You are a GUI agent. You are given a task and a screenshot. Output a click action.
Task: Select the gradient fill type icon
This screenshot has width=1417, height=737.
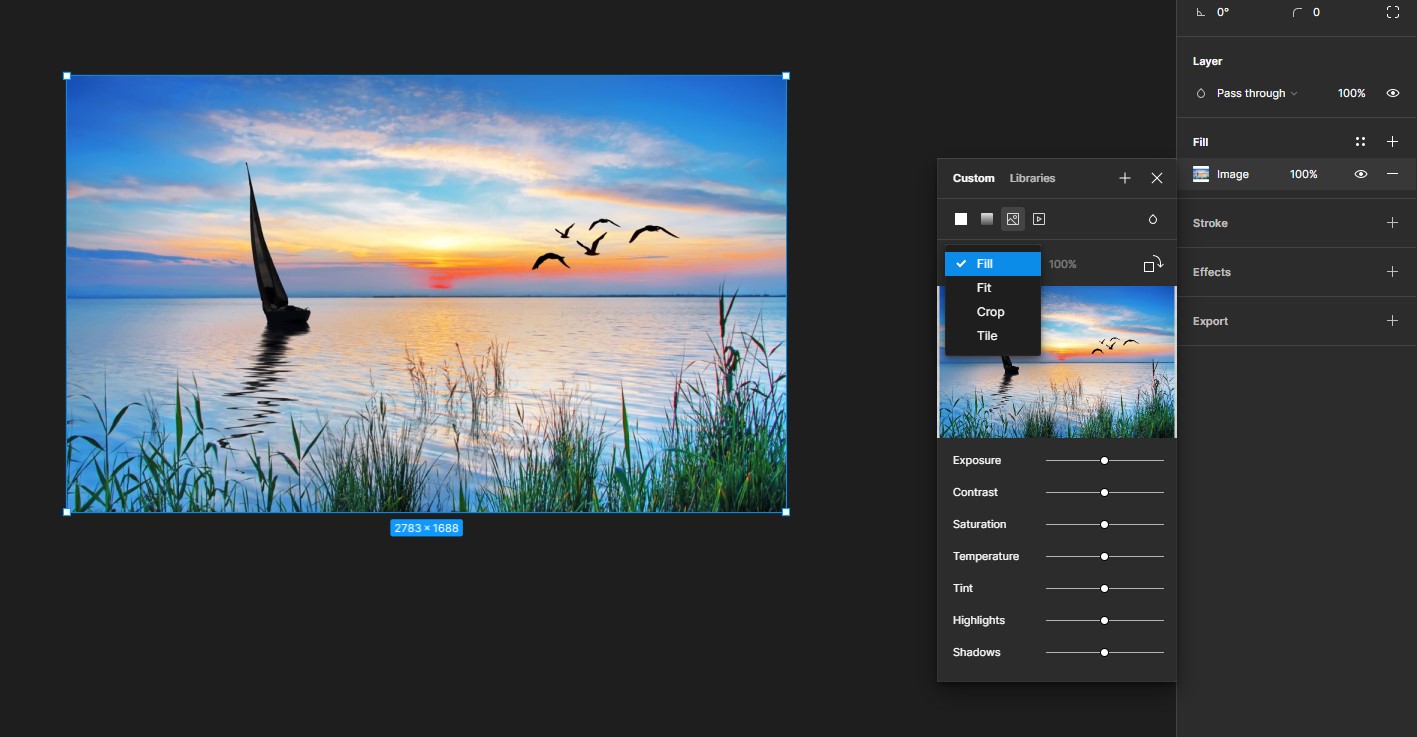click(987, 219)
